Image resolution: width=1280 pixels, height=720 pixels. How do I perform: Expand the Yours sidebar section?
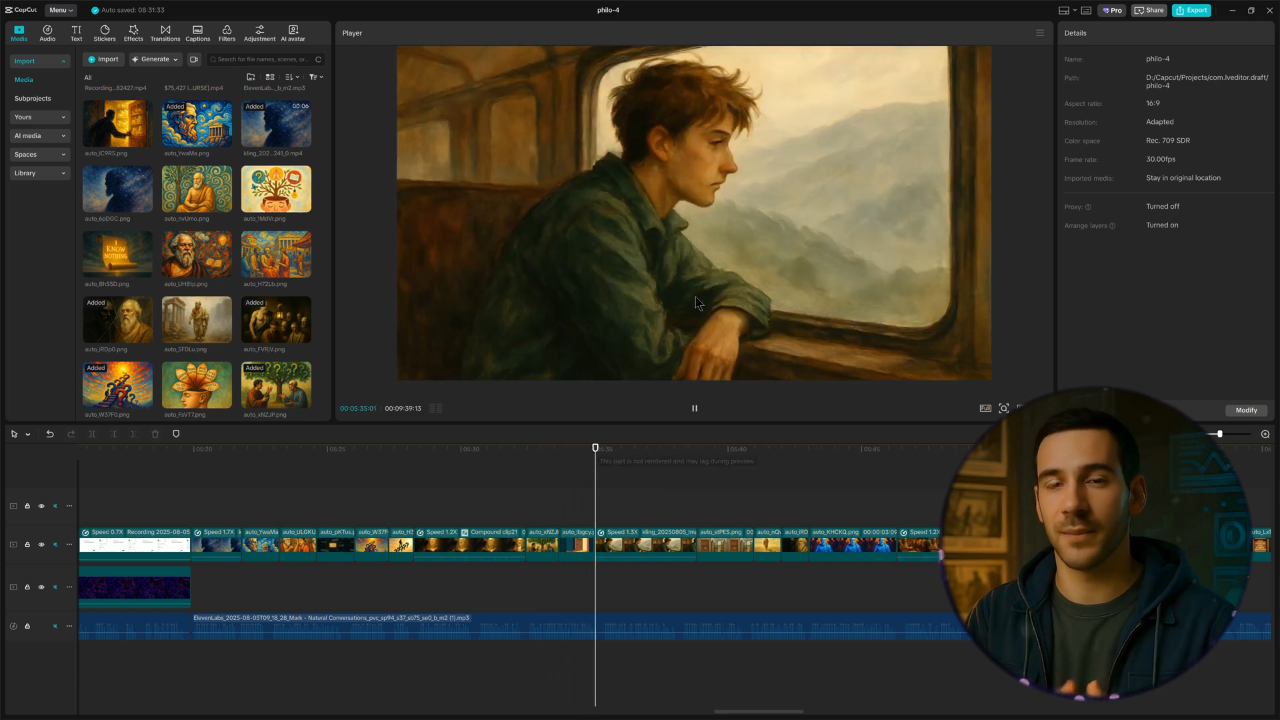coord(40,117)
